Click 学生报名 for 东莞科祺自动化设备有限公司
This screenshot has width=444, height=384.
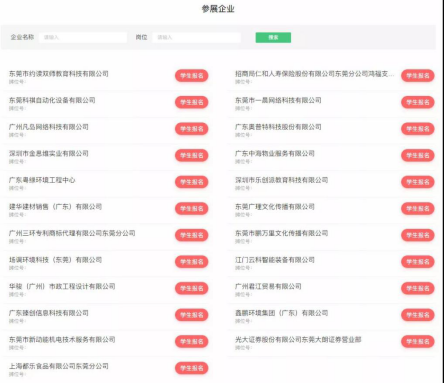point(192,102)
